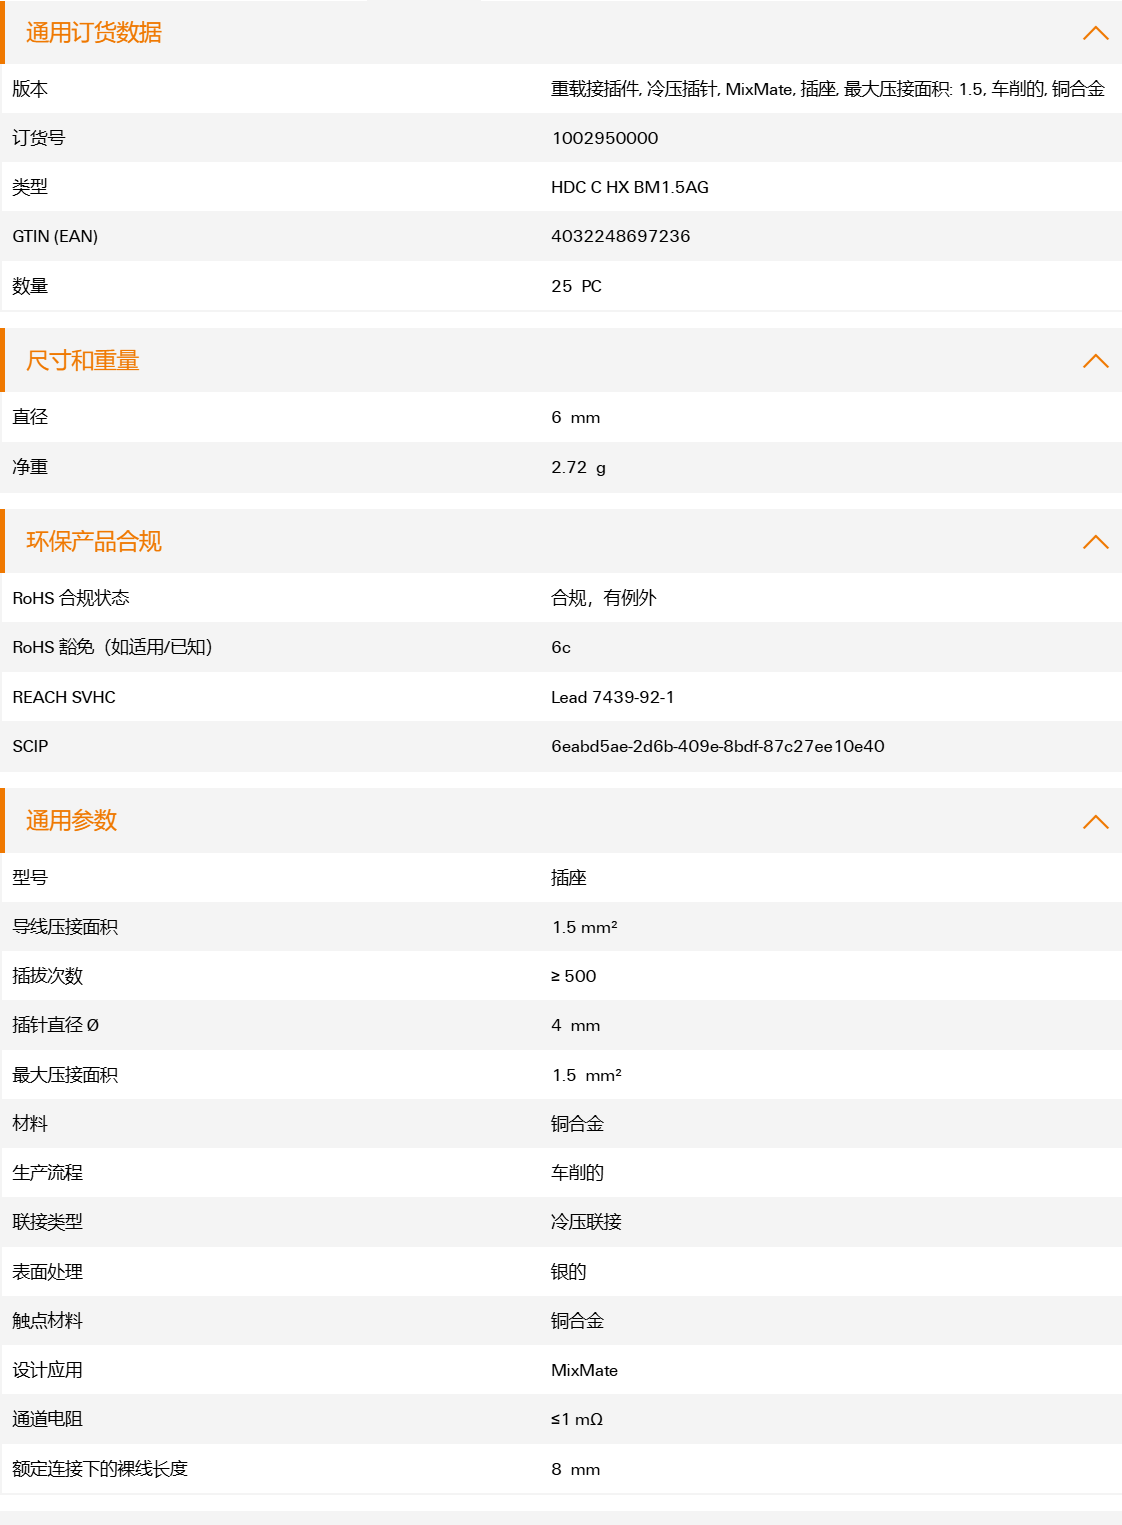Click 联接类型 value 冷压联接
The height and width of the screenshot is (1525, 1122).
click(x=587, y=1222)
